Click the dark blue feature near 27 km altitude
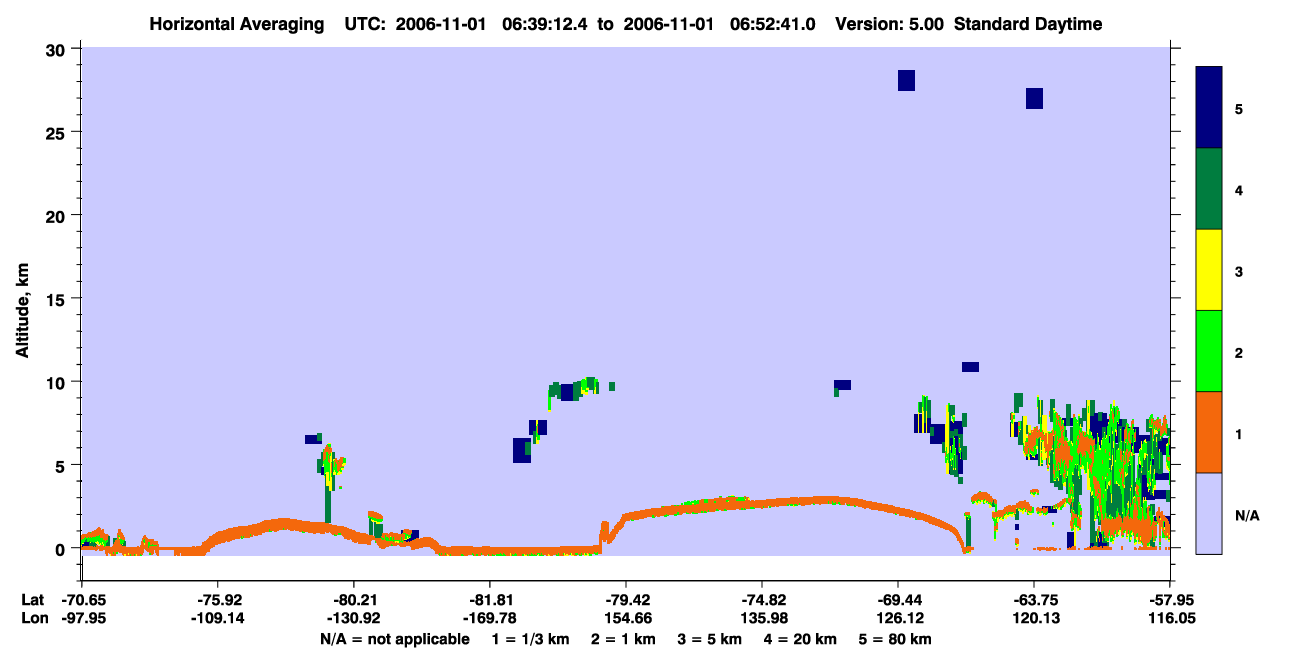 coord(1035,98)
